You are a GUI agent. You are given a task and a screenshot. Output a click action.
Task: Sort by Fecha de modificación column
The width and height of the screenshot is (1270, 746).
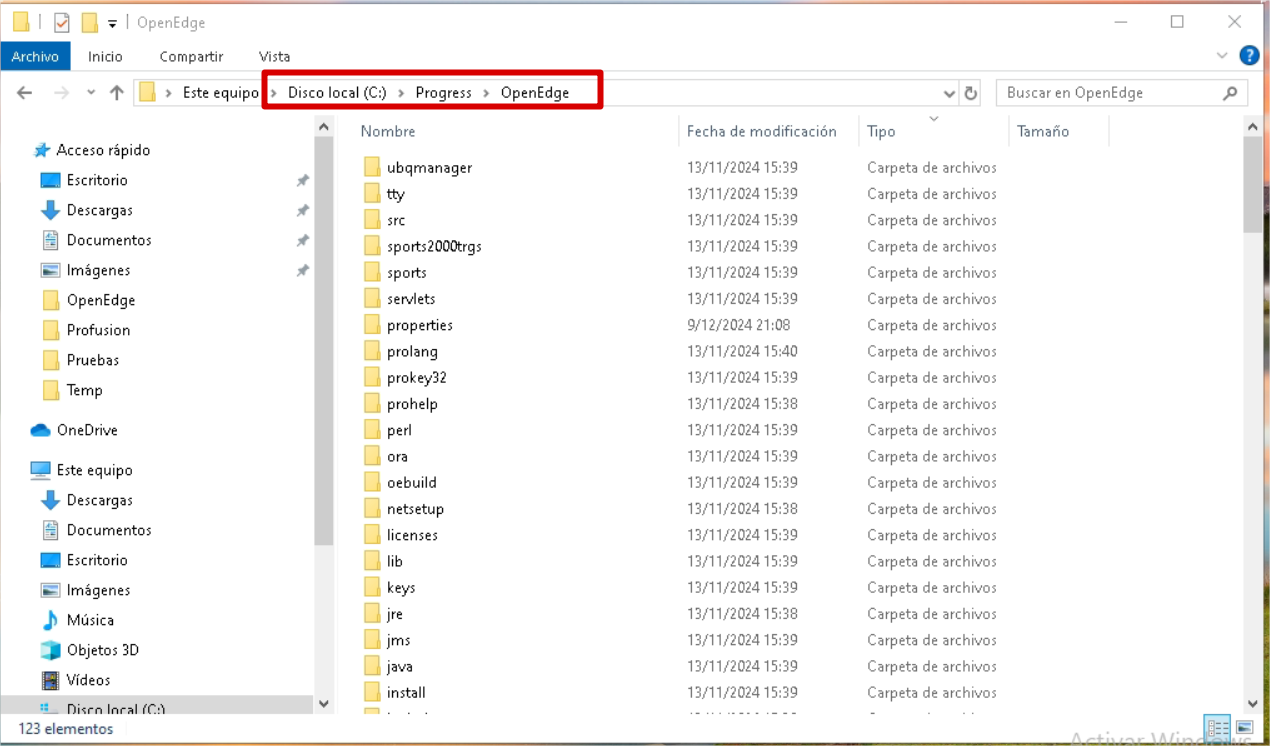pos(762,131)
